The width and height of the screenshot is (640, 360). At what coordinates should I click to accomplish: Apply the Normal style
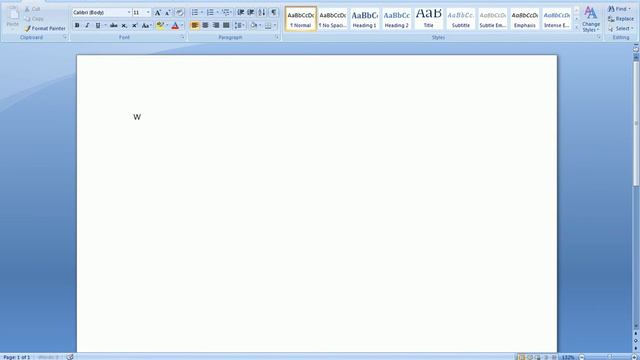pos(301,19)
